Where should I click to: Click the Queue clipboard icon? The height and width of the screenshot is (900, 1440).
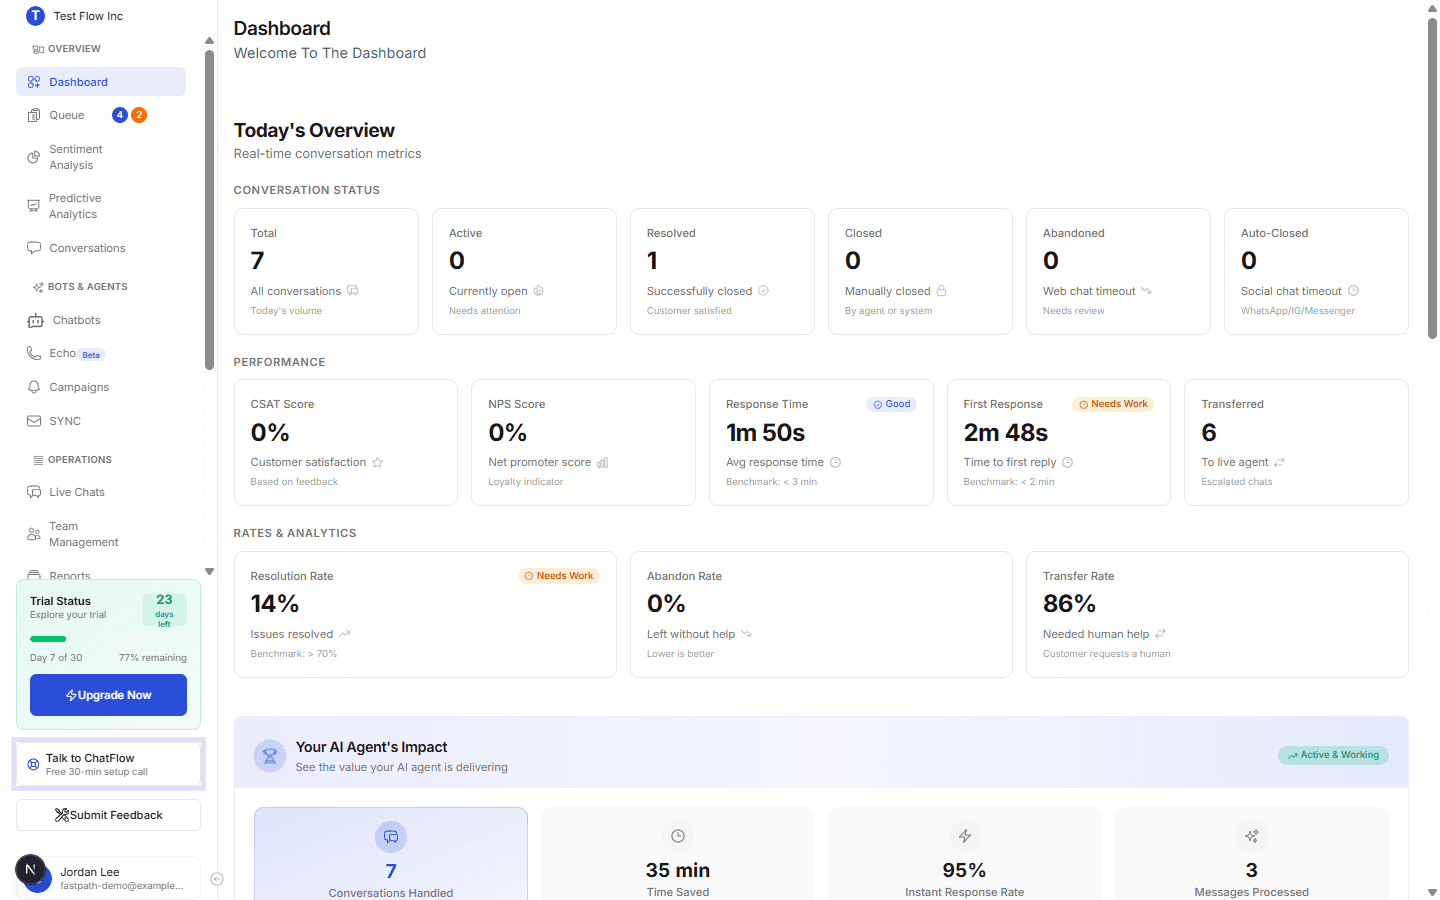34,115
